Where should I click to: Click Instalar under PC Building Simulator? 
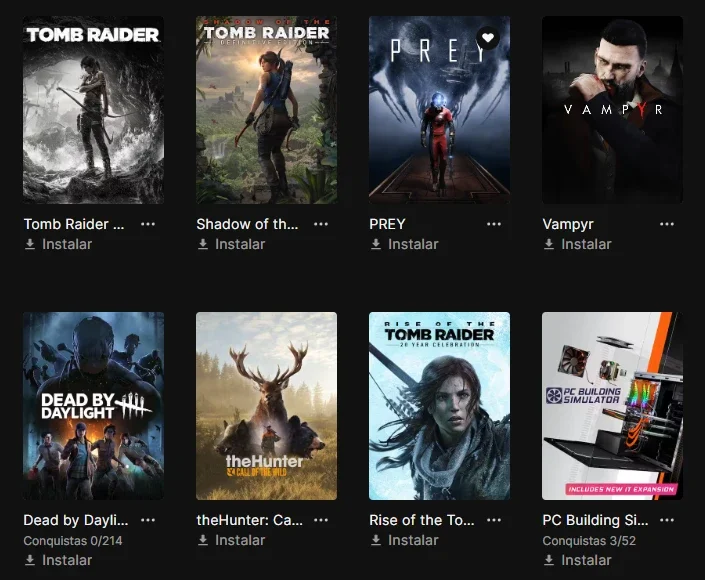click(x=577, y=560)
